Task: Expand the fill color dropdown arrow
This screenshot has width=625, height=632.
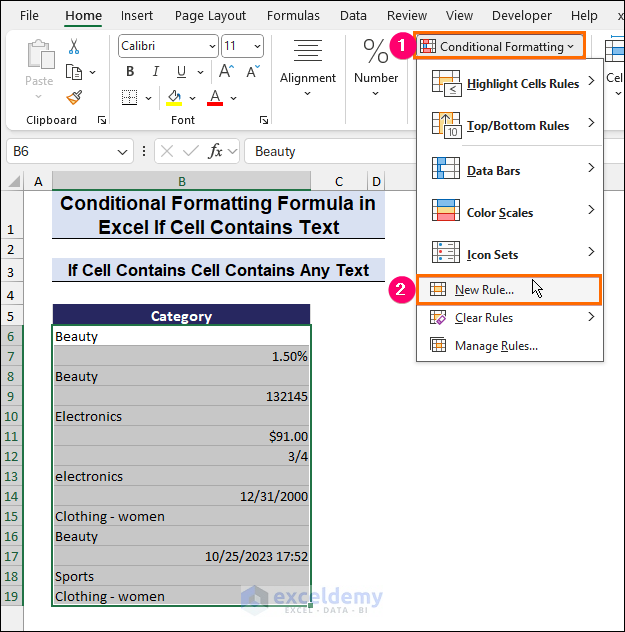Action: (193, 98)
